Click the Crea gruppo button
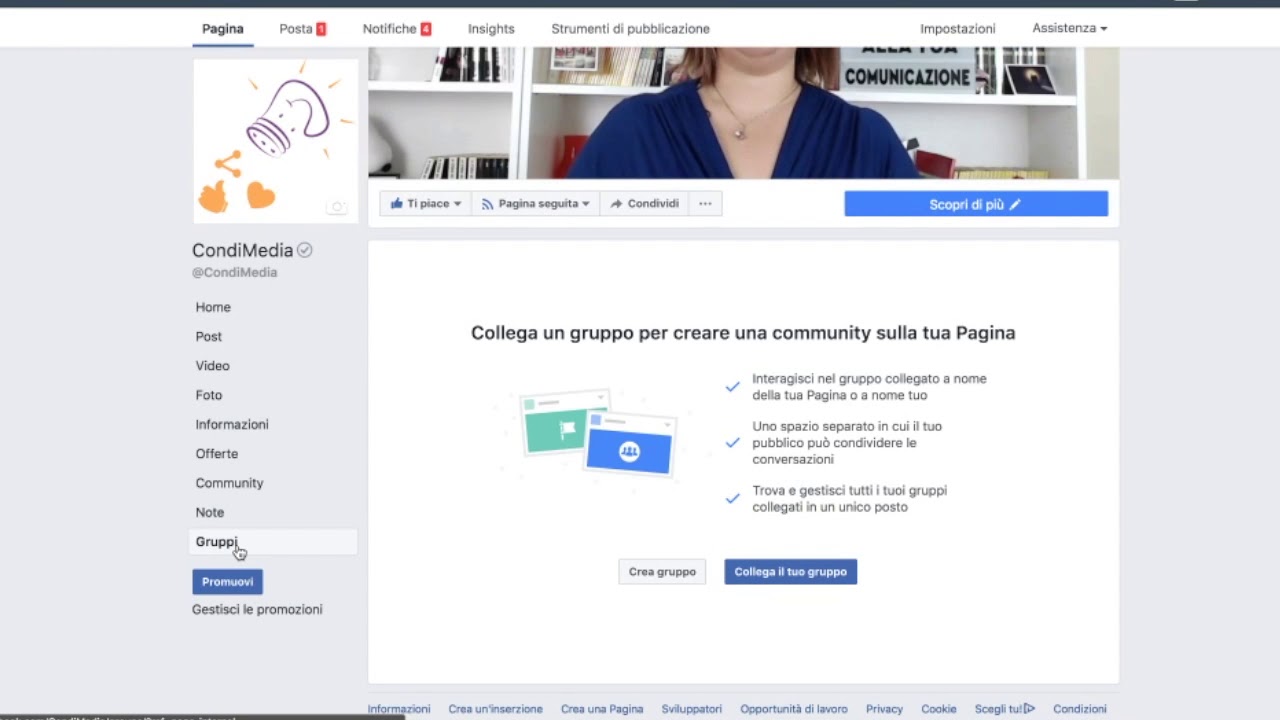1280x720 pixels. (662, 572)
